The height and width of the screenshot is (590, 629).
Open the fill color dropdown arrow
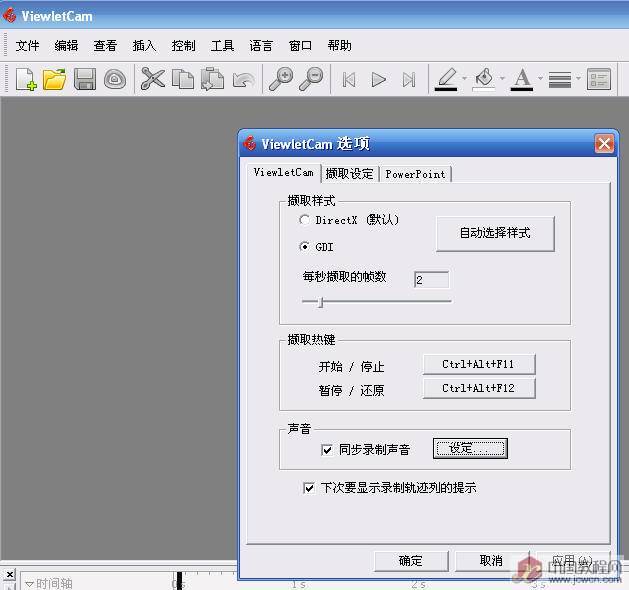coord(502,78)
